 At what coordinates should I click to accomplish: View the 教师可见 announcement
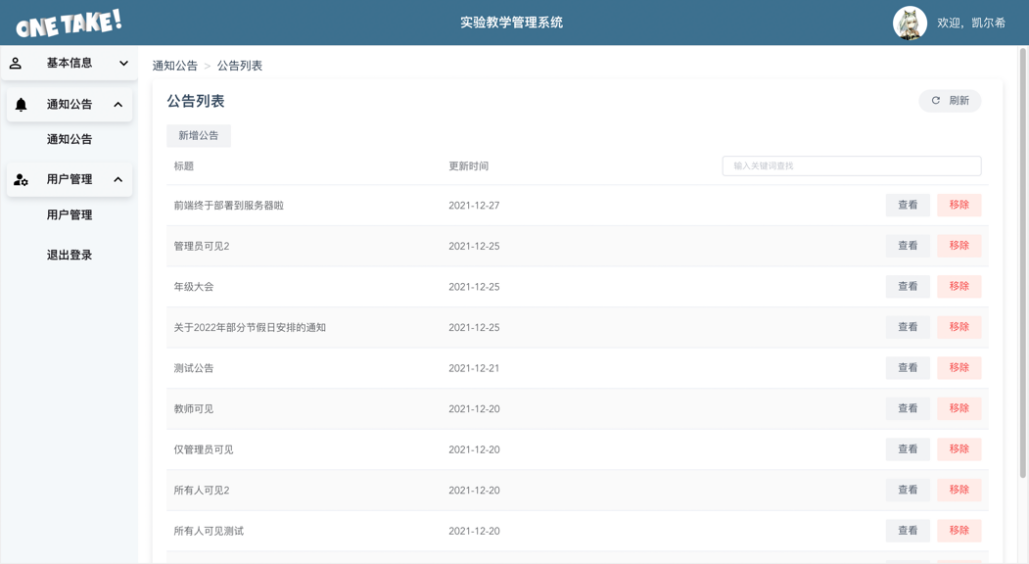(908, 408)
